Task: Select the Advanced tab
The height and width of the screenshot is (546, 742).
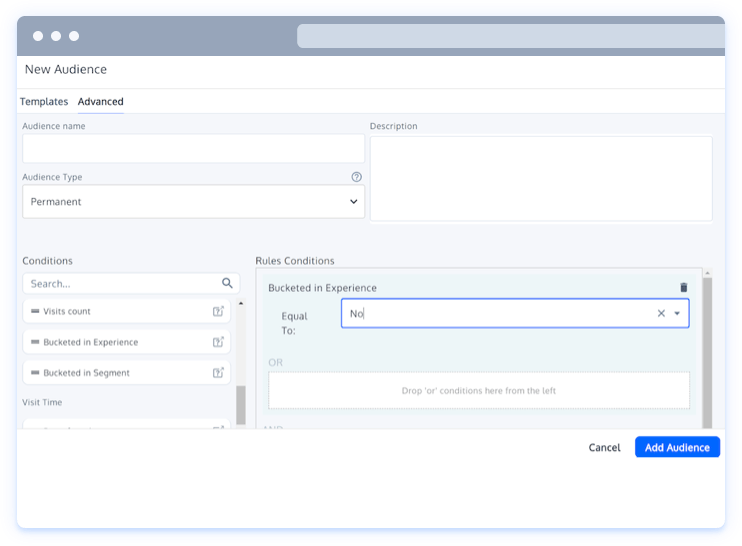Action: (x=100, y=102)
